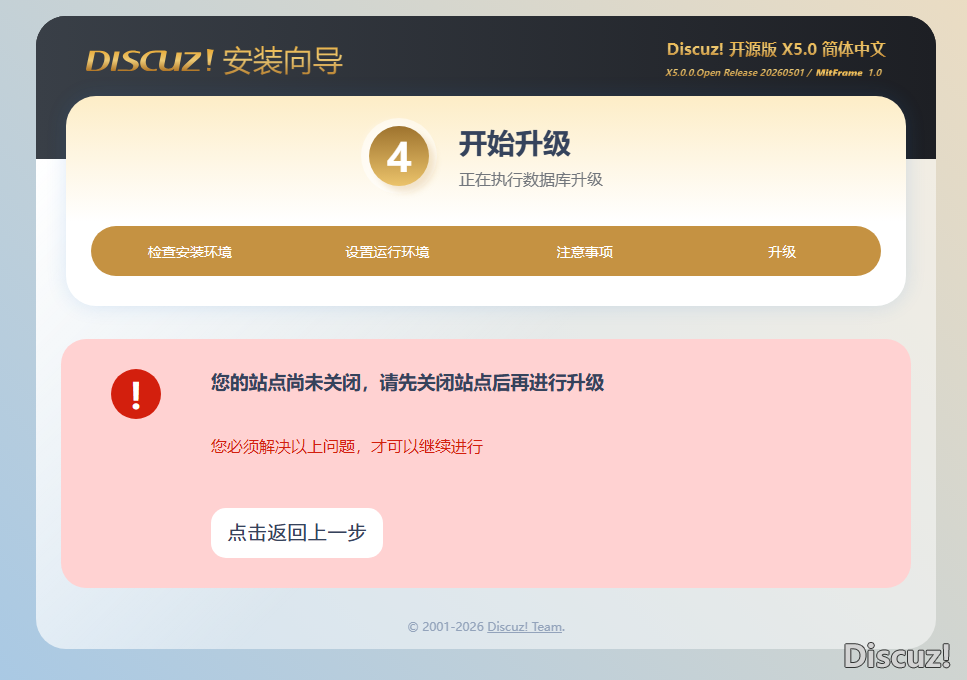Click the 点击返回上一步 button
The width and height of the screenshot is (967, 680).
[x=297, y=533]
